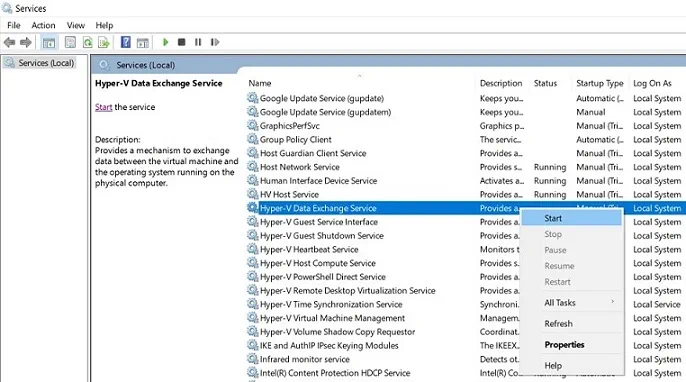Select Services (Local) in the left tree

(46, 63)
